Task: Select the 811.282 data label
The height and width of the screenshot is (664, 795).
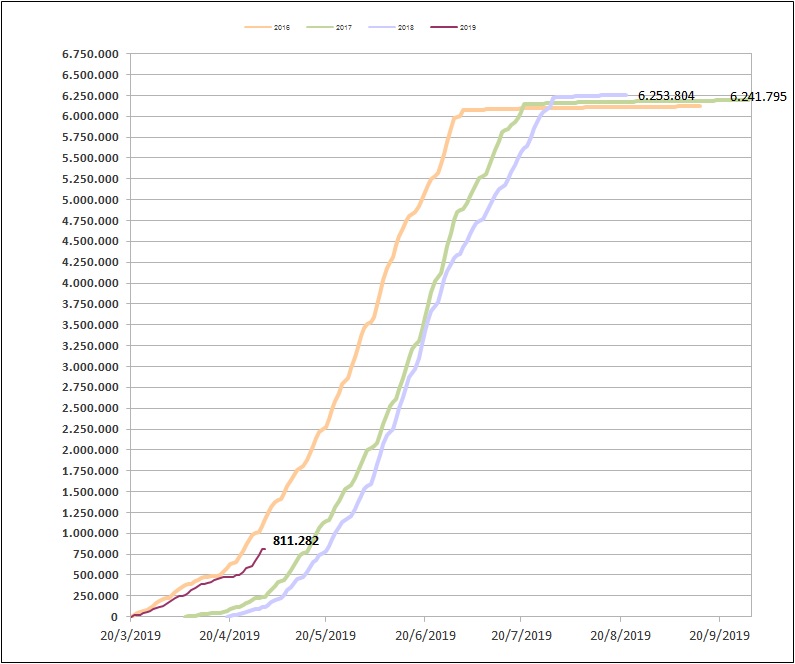Action: (296, 541)
